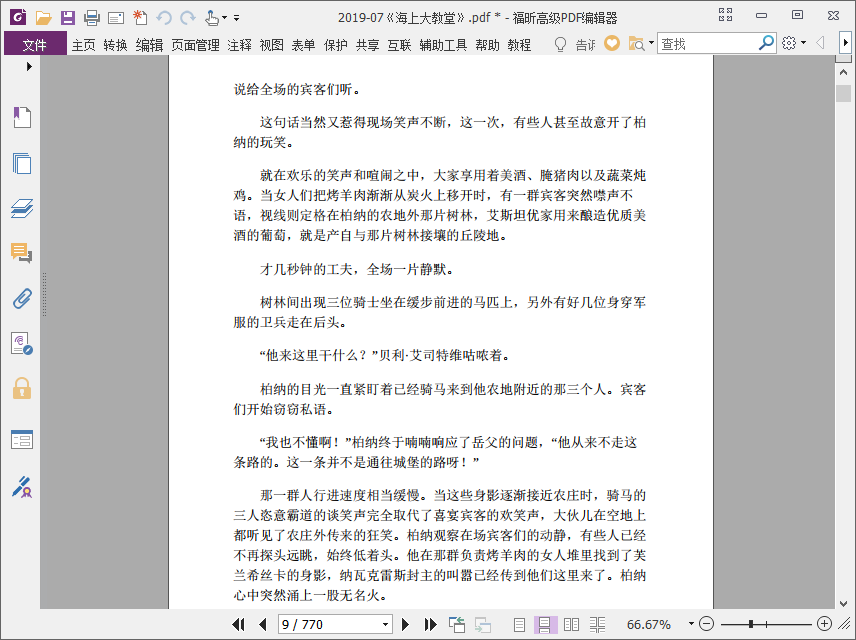The height and width of the screenshot is (640, 856).
Task: Open the Comments panel in sidebar
Action: (22, 253)
